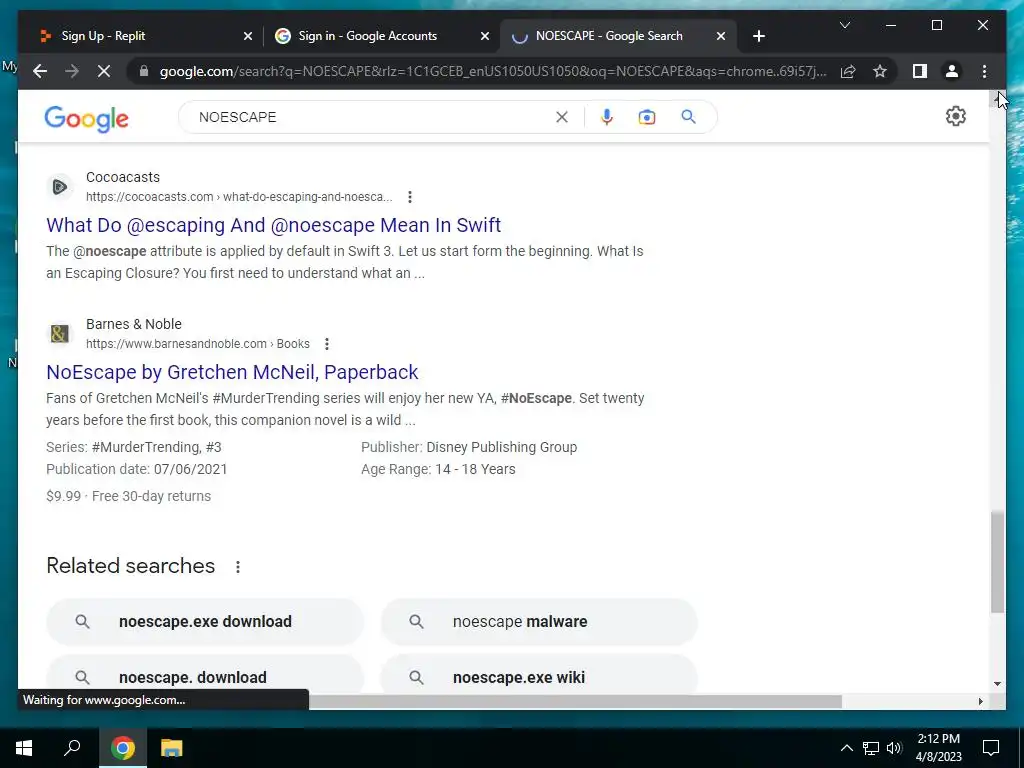This screenshot has width=1024, height=768.
Task: Bookmark this page with the star
Action: 880,71
